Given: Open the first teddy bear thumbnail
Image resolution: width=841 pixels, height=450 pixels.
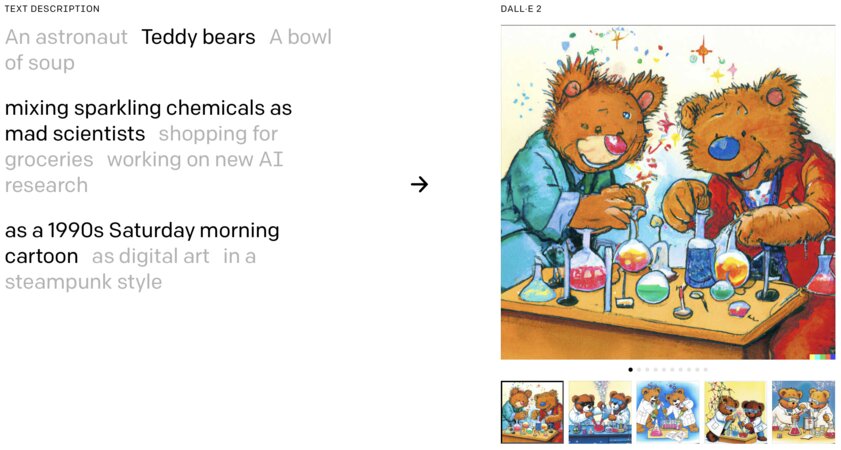Looking at the screenshot, I should 532,412.
